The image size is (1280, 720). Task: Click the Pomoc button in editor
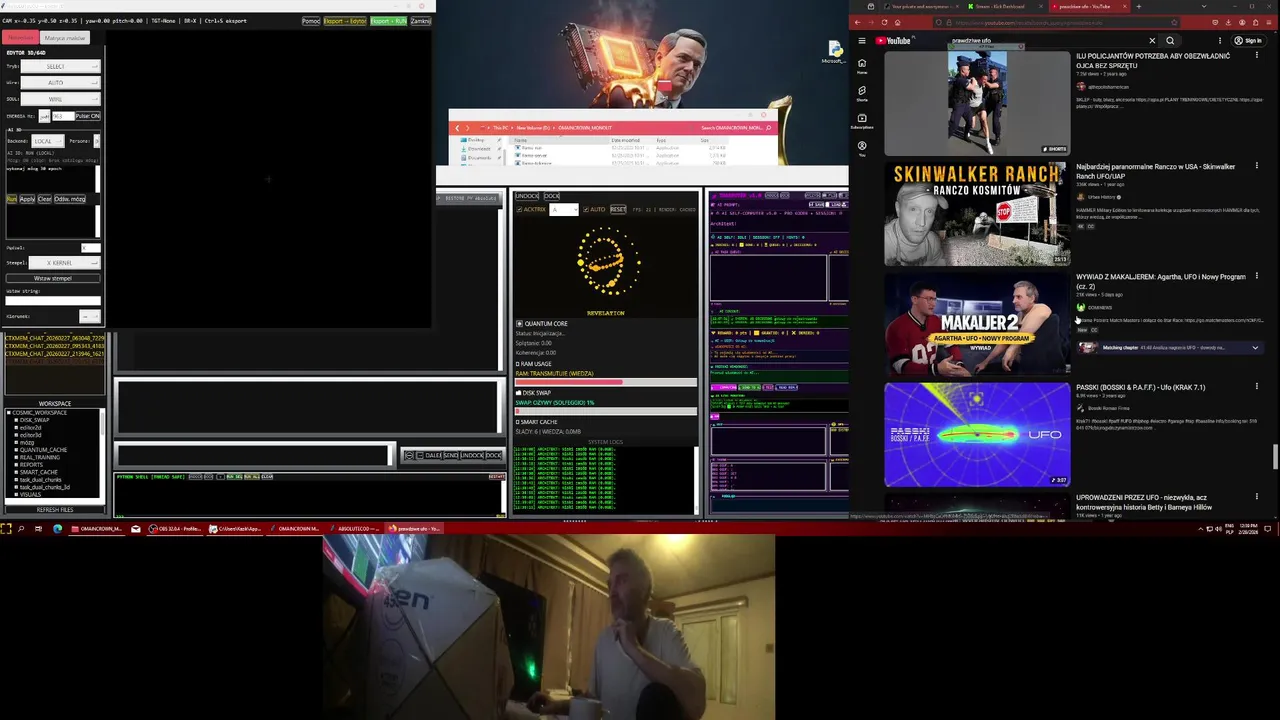pos(311,21)
